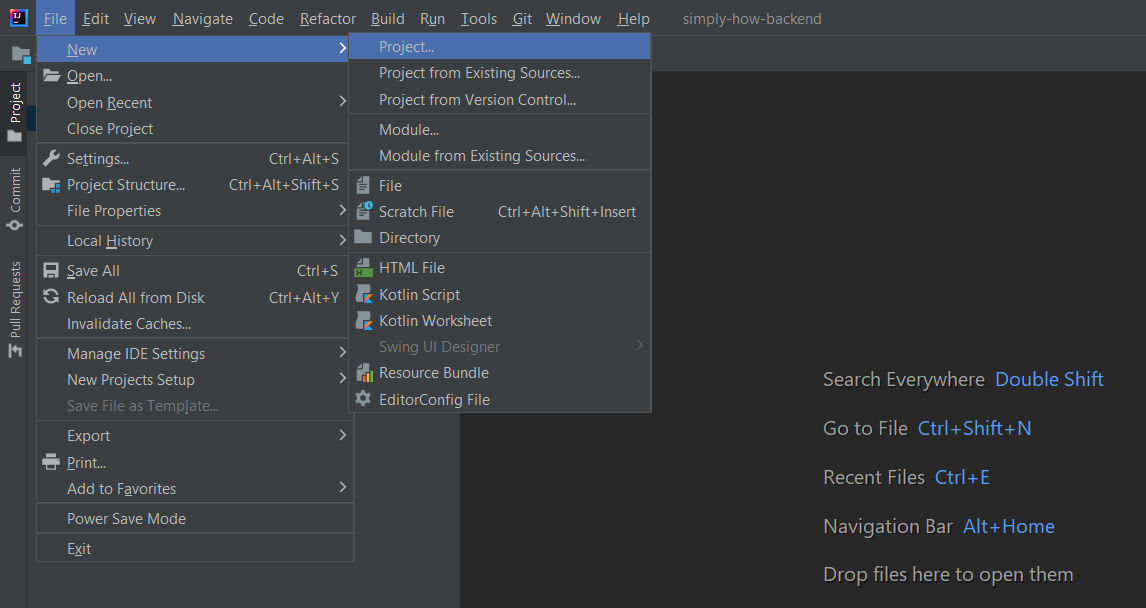The width and height of the screenshot is (1146, 608).
Task: Choose Close Project menu entry
Action: [x=195, y=129]
